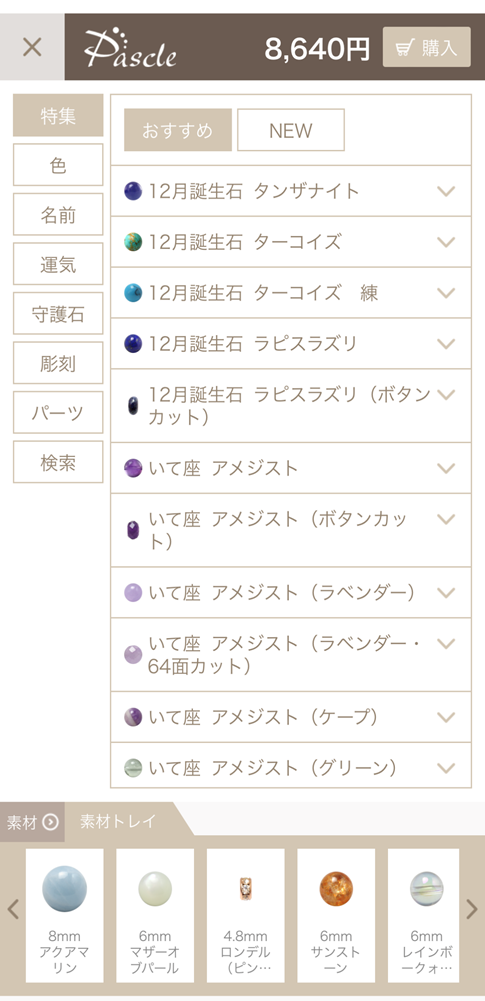485x1001 pixels.
Task: Open the 守護石 category
Action: click(58, 313)
